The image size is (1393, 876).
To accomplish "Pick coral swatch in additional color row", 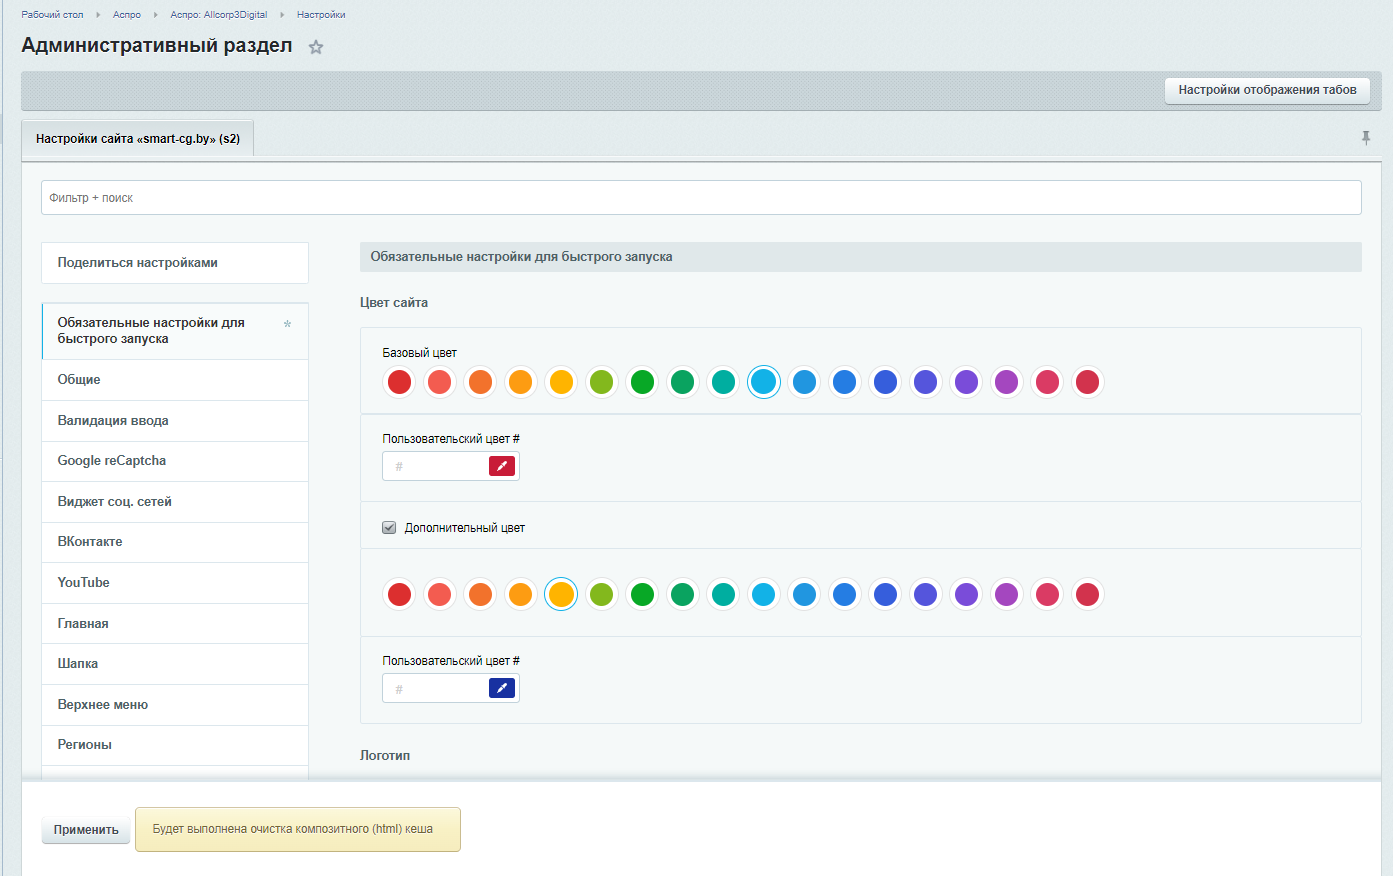I will pyautogui.click(x=439, y=595).
